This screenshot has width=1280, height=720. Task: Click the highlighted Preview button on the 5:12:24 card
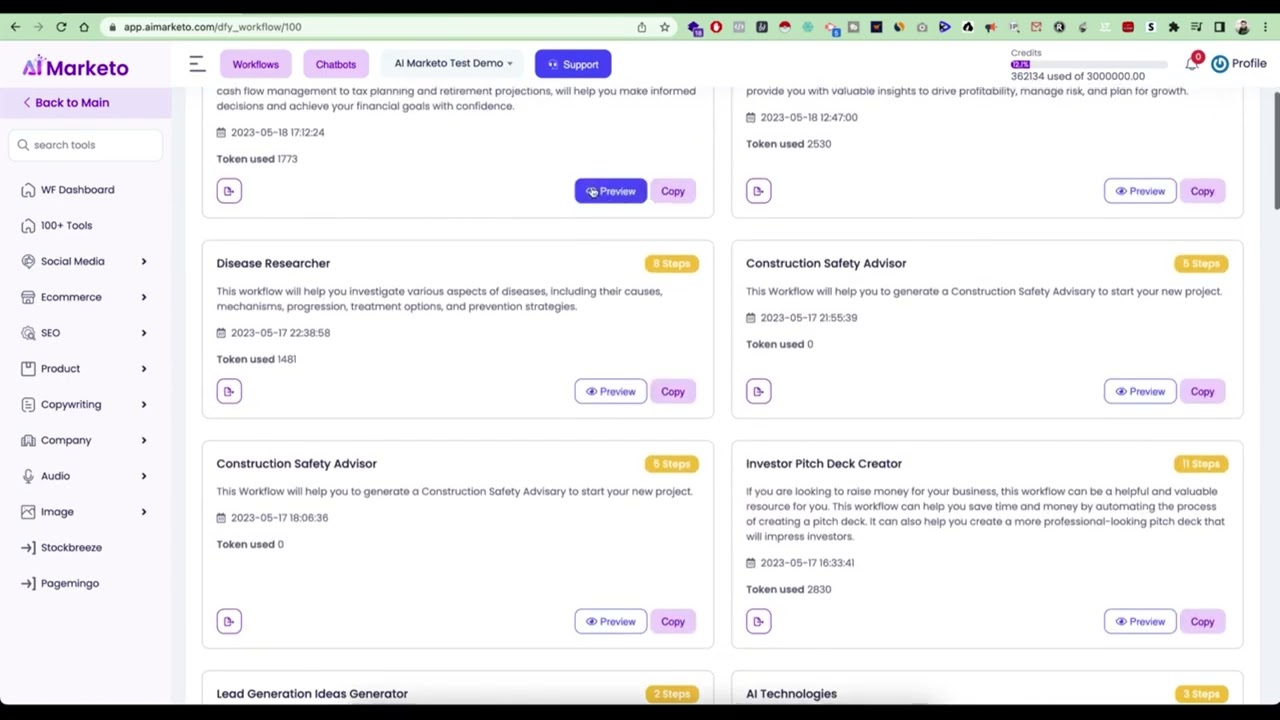(x=610, y=191)
